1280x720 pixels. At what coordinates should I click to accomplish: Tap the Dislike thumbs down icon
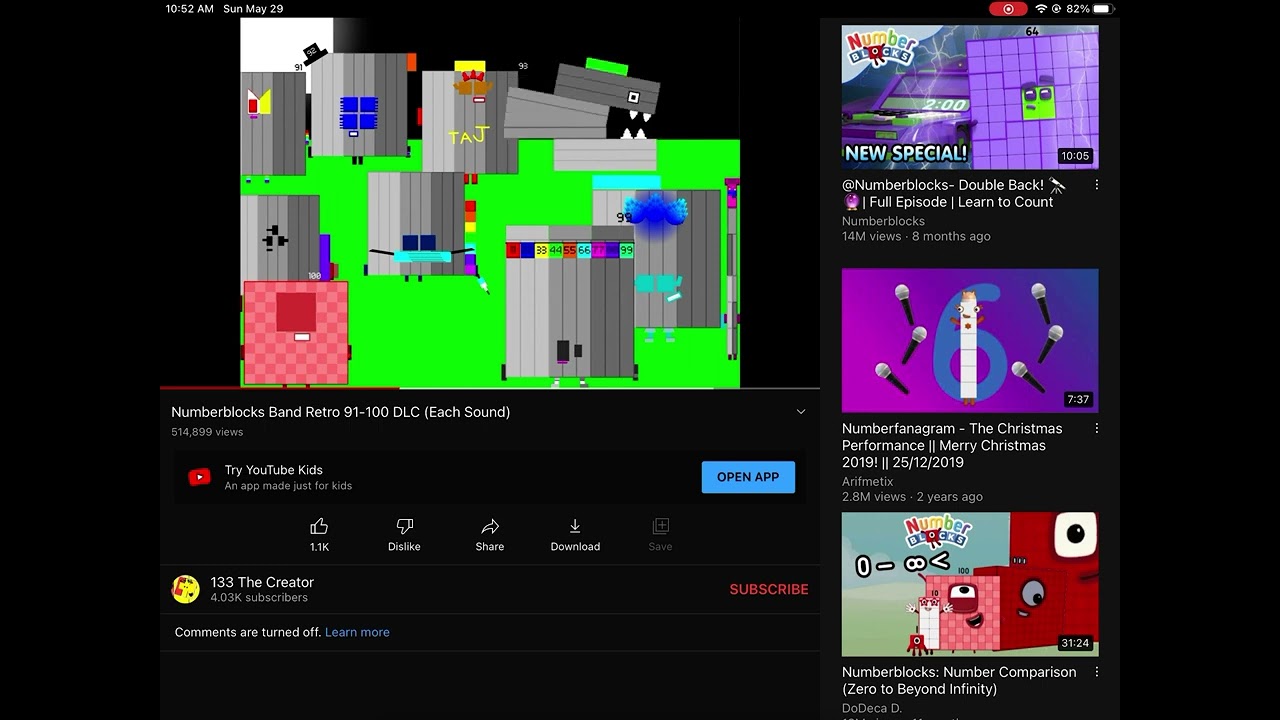point(404,526)
